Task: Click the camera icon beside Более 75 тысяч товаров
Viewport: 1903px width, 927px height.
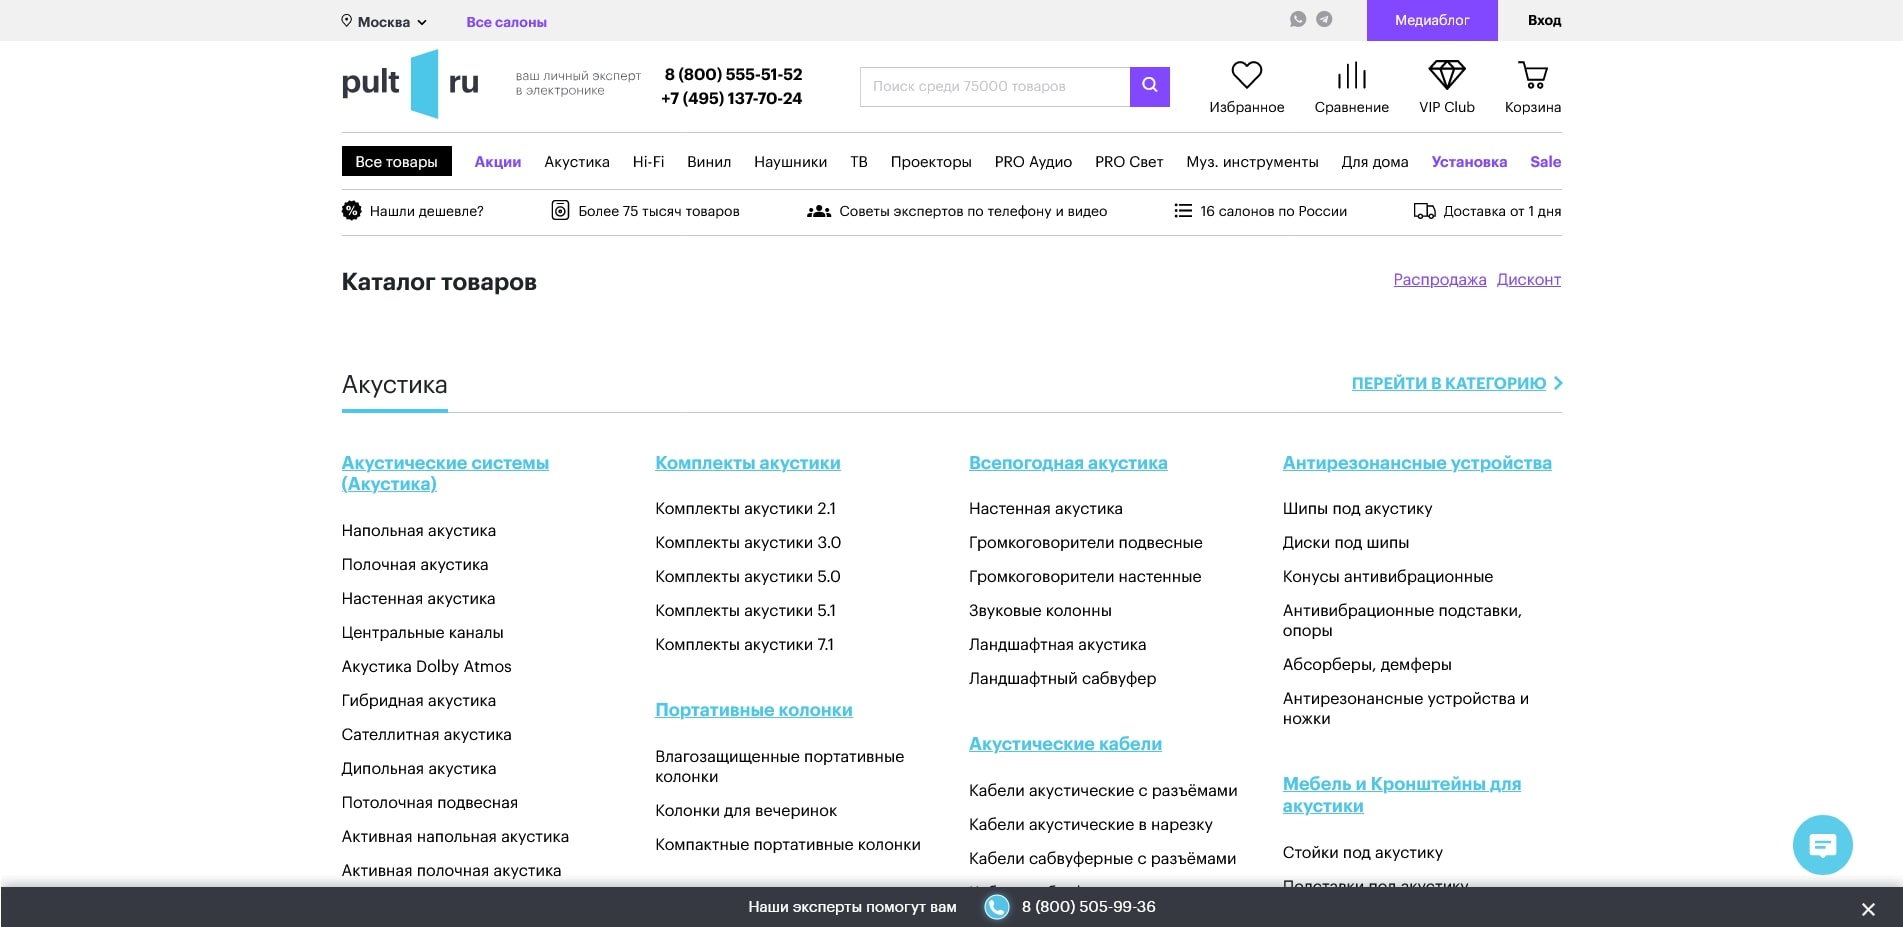Action: click(560, 211)
